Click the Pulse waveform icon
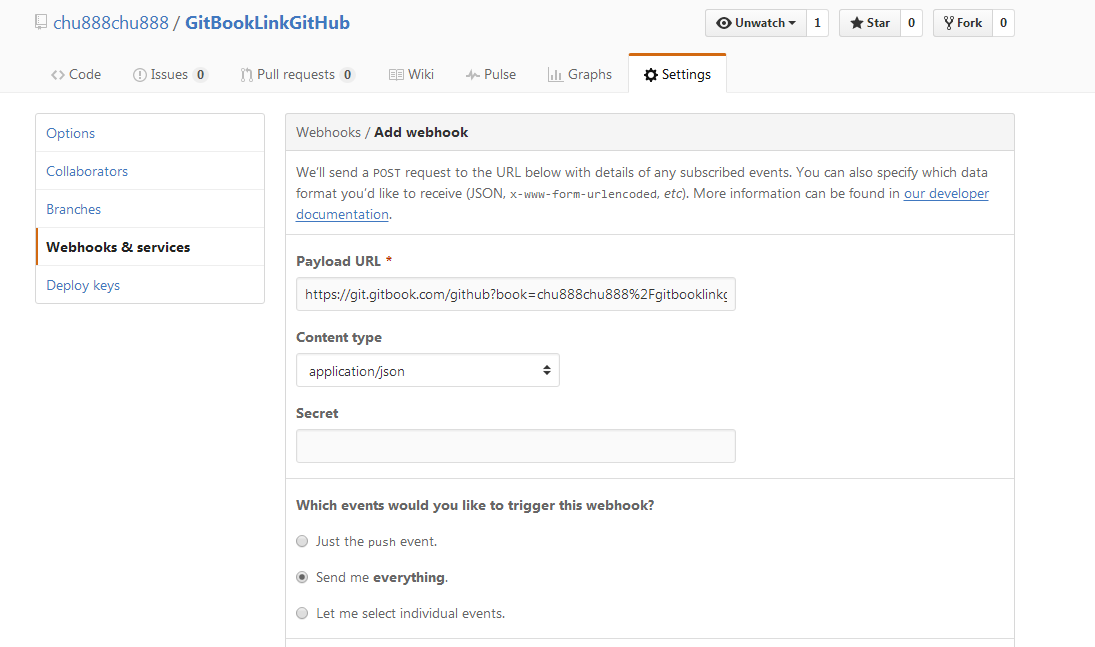The image size is (1095, 647). coord(473,75)
